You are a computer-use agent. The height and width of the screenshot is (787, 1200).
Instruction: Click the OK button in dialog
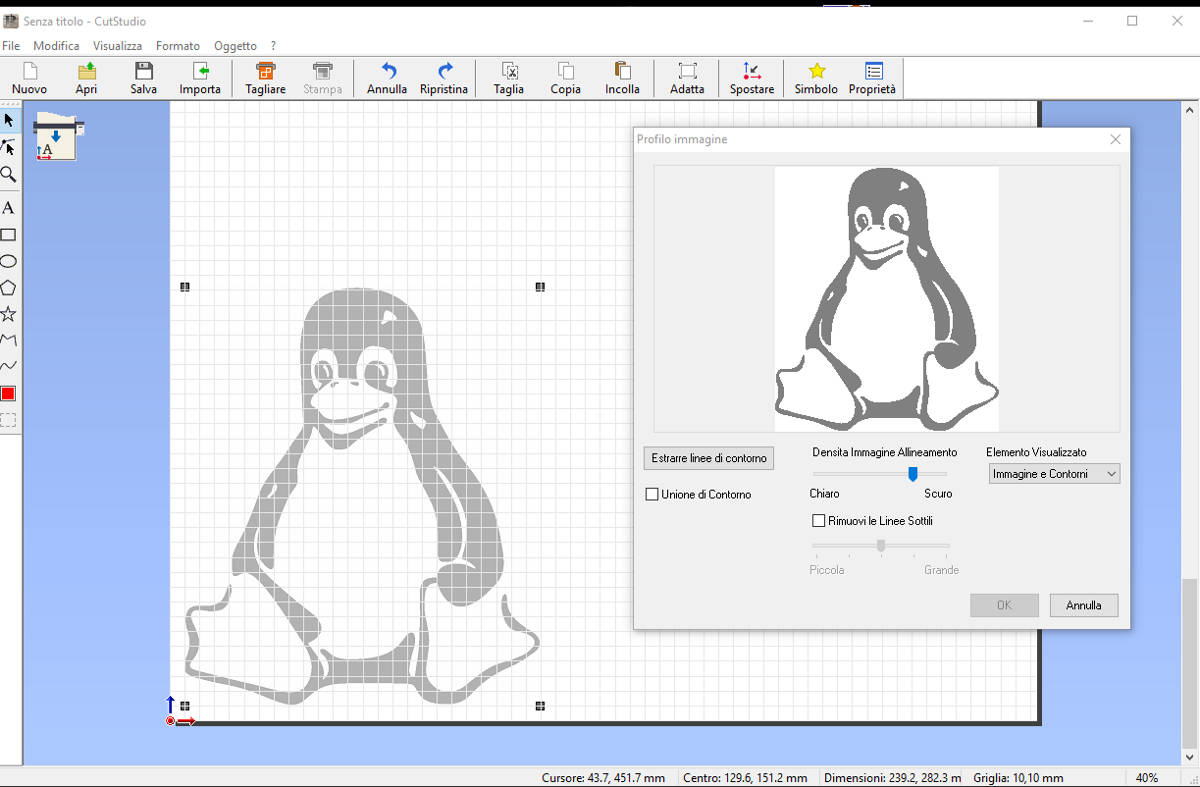1004,605
